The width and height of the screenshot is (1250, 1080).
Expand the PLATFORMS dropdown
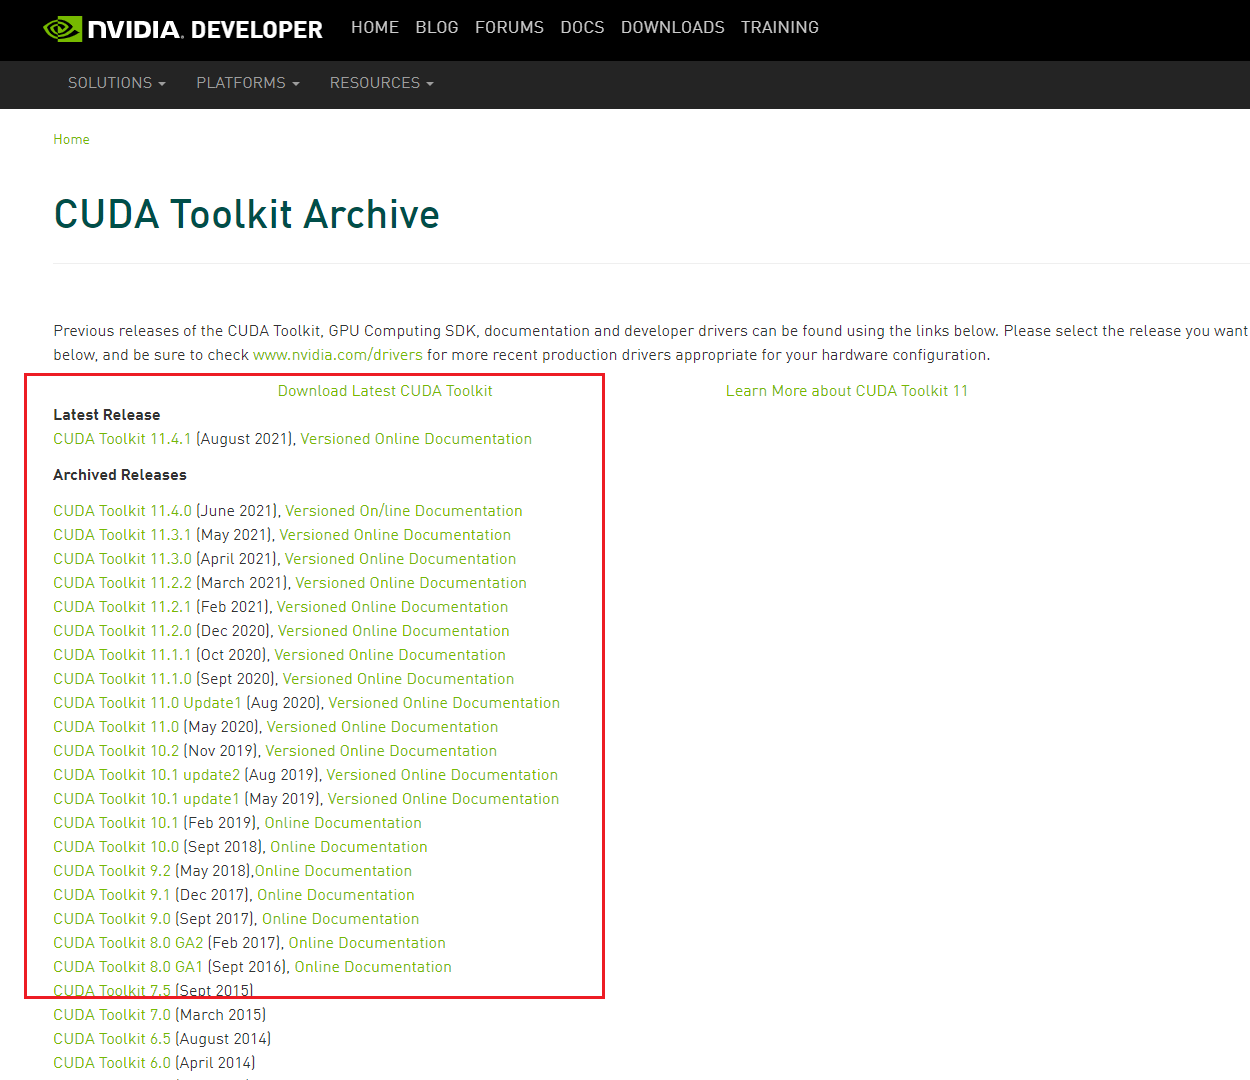pyautogui.click(x=248, y=83)
